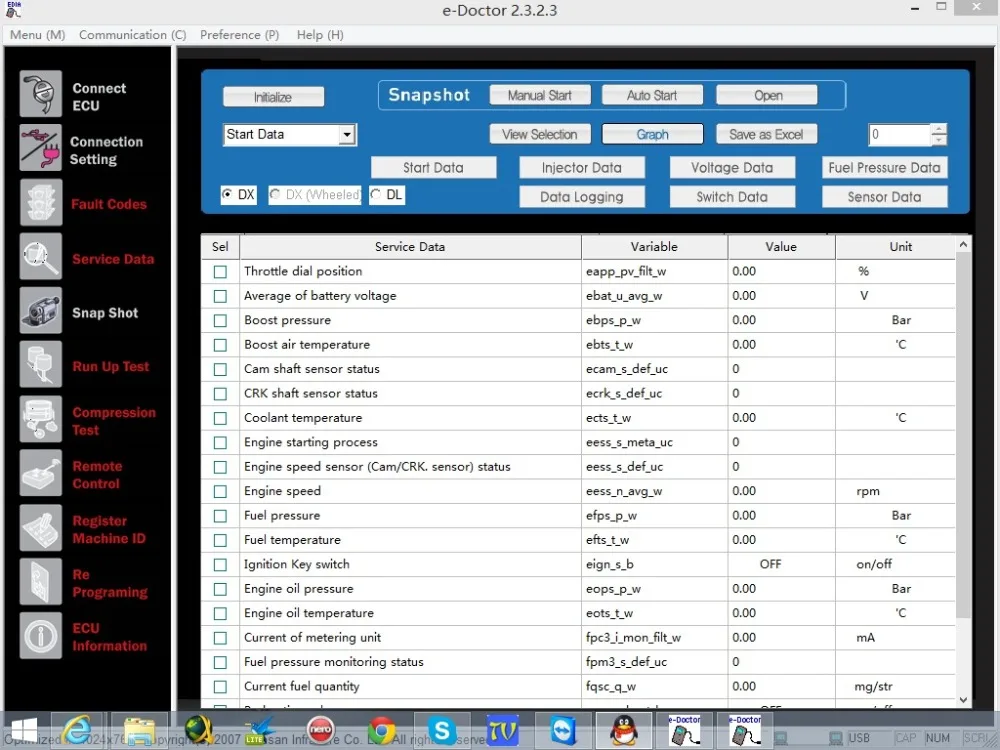Select the DX radio button

[227, 194]
